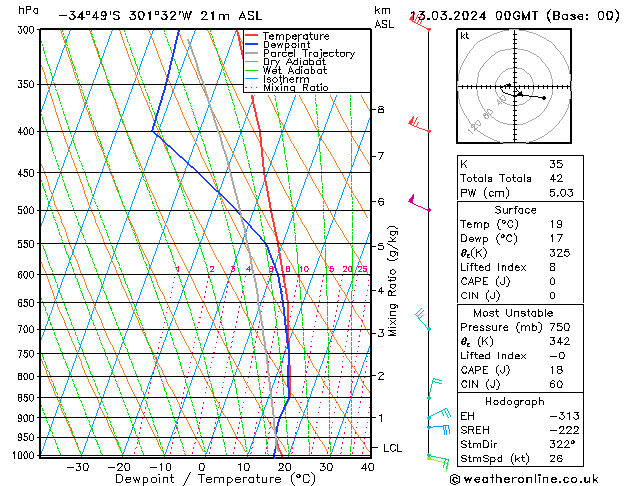Viewport: 629px width, 486px height.
Task: Click the red Temperature legend line swatch
Action: [x=251, y=36]
